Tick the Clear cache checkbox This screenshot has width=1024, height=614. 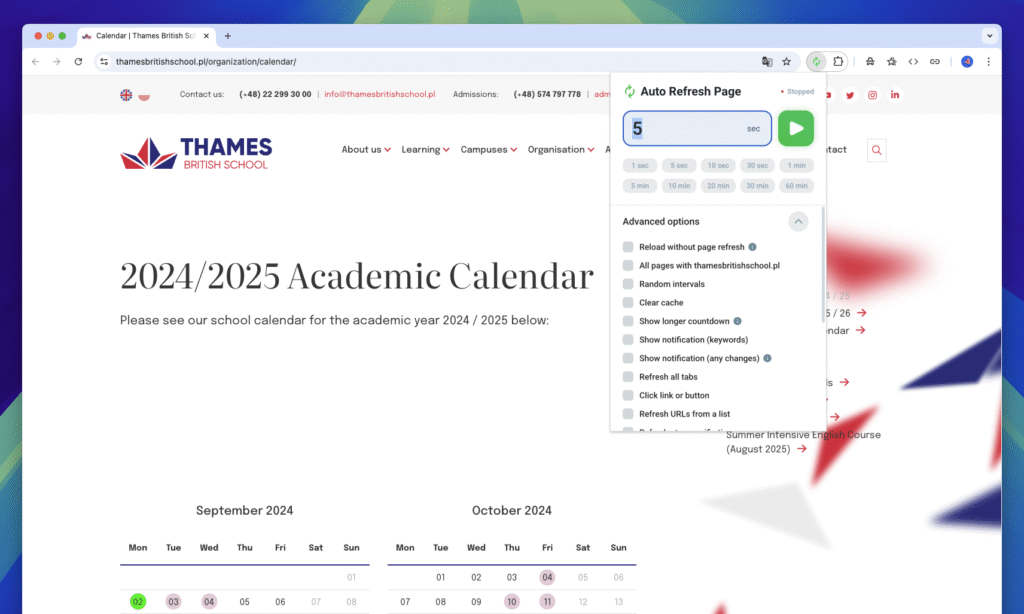628,302
